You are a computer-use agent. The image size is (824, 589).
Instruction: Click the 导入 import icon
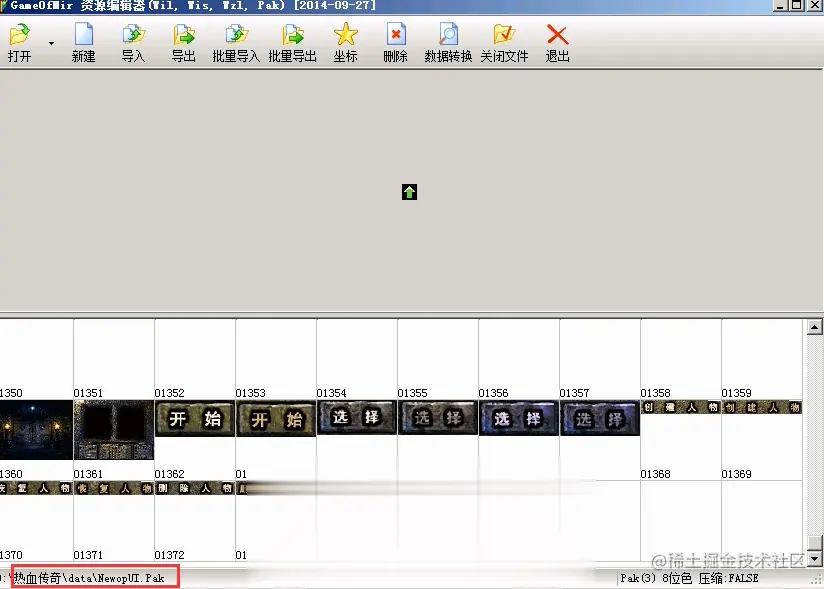(x=133, y=43)
